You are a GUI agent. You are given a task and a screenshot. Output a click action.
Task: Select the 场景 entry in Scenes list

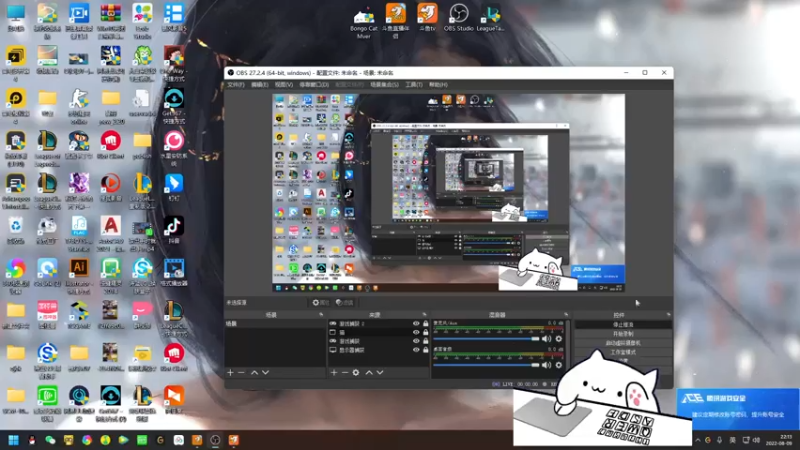coord(274,323)
